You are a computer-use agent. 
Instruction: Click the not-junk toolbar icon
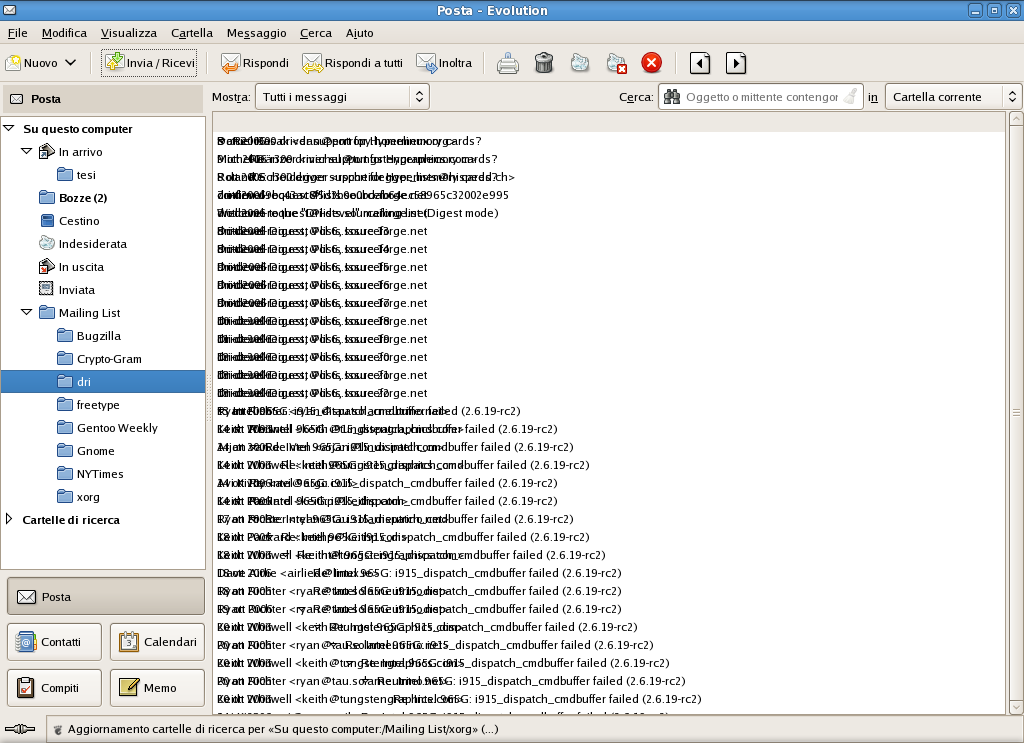(616, 63)
